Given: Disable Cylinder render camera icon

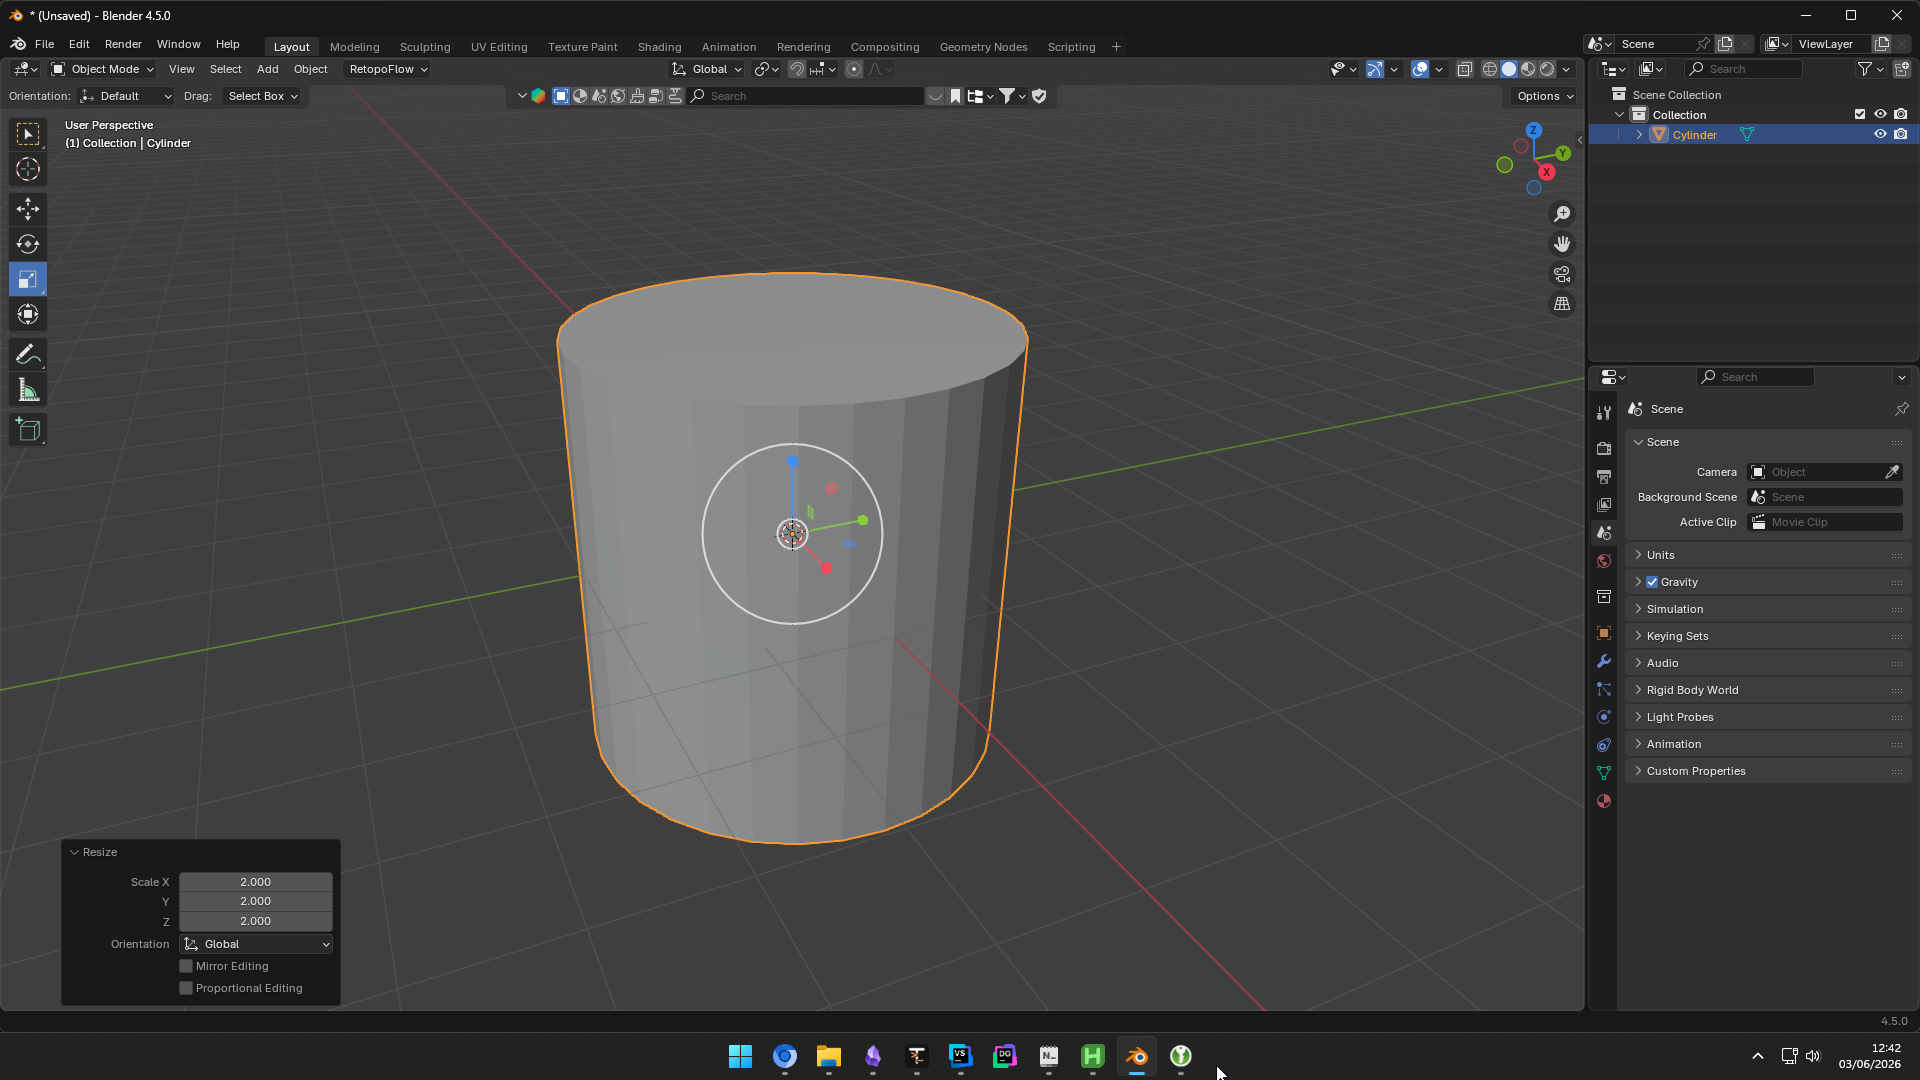Looking at the screenshot, I should pyautogui.click(x=1901, y=134).
